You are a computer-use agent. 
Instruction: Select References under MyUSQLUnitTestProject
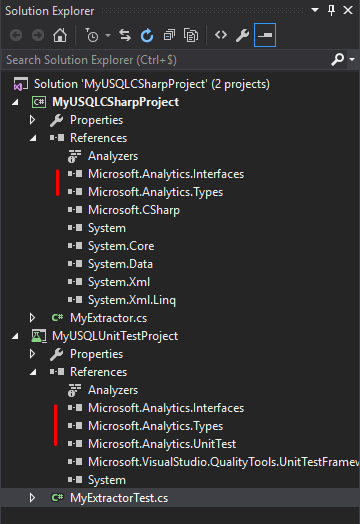pos(98,372)
